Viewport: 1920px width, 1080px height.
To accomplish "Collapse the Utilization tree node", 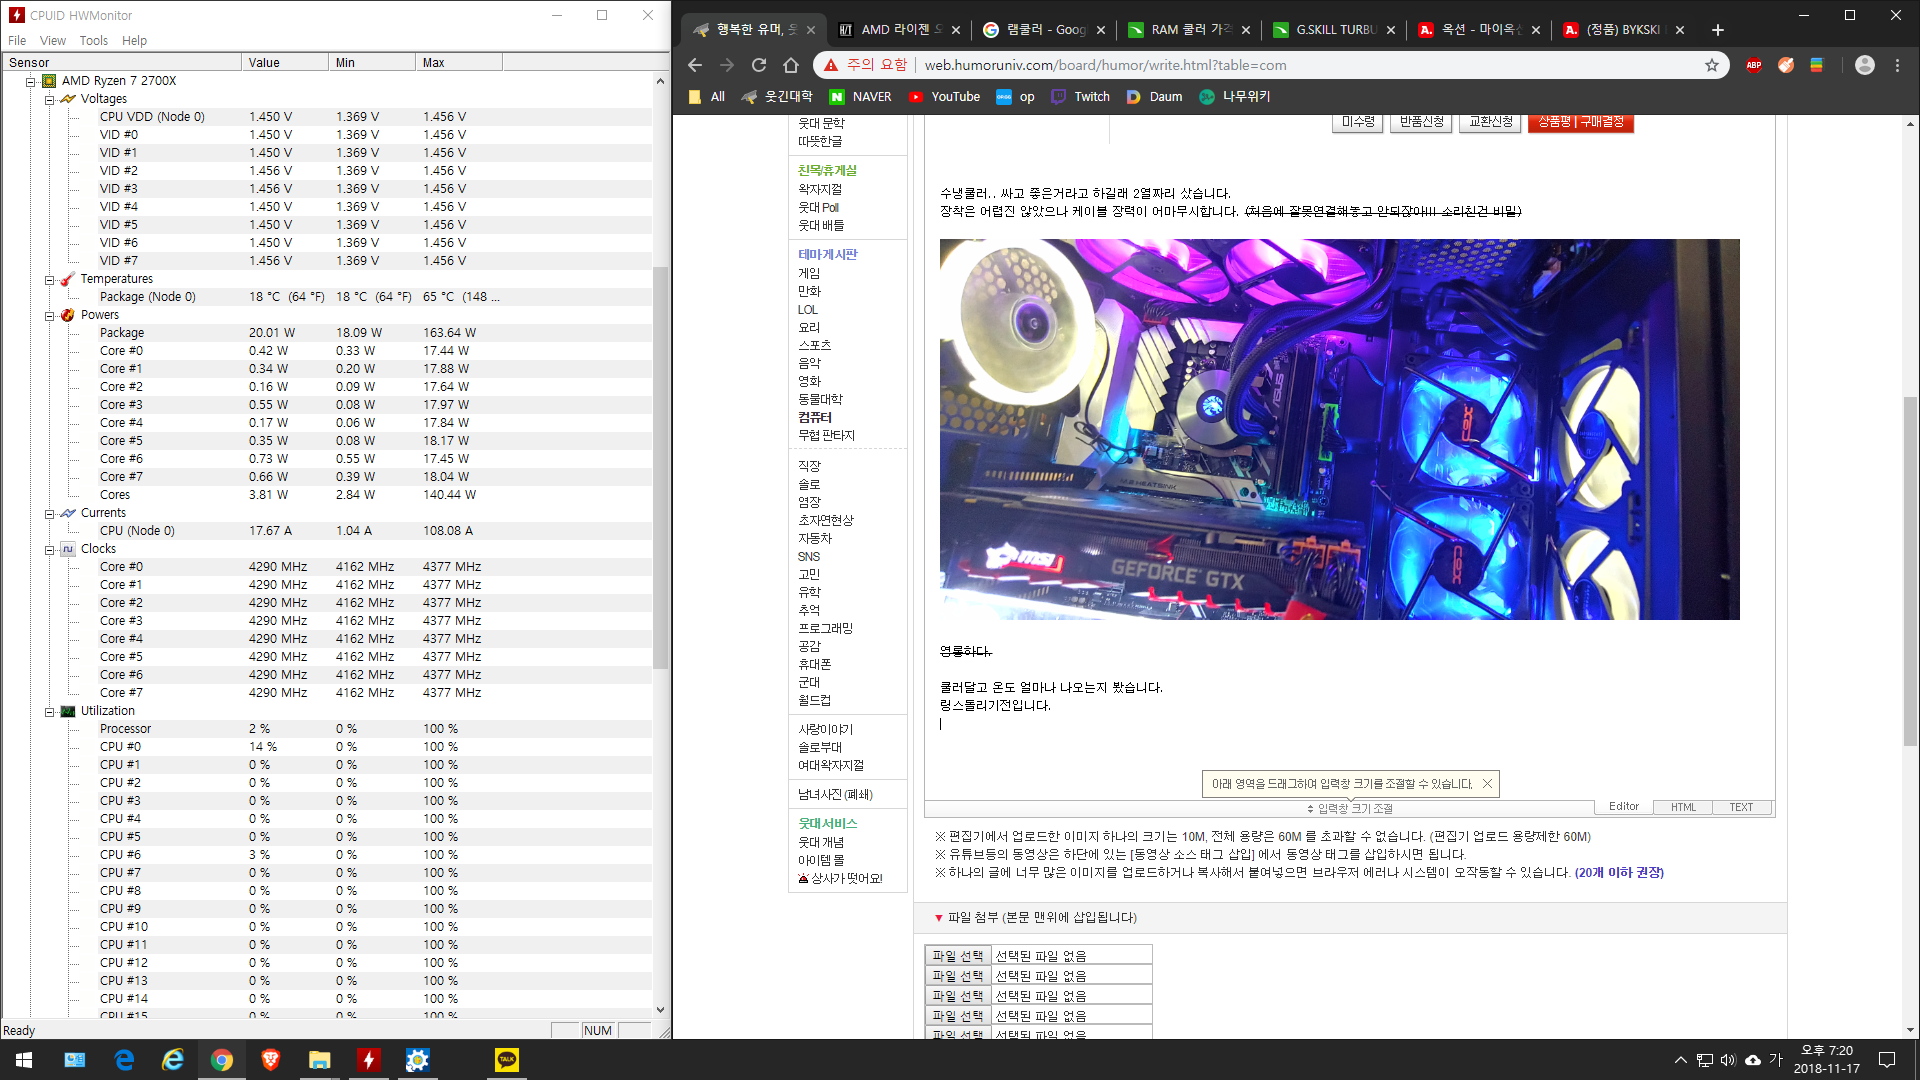I will (x=49, y=711).
